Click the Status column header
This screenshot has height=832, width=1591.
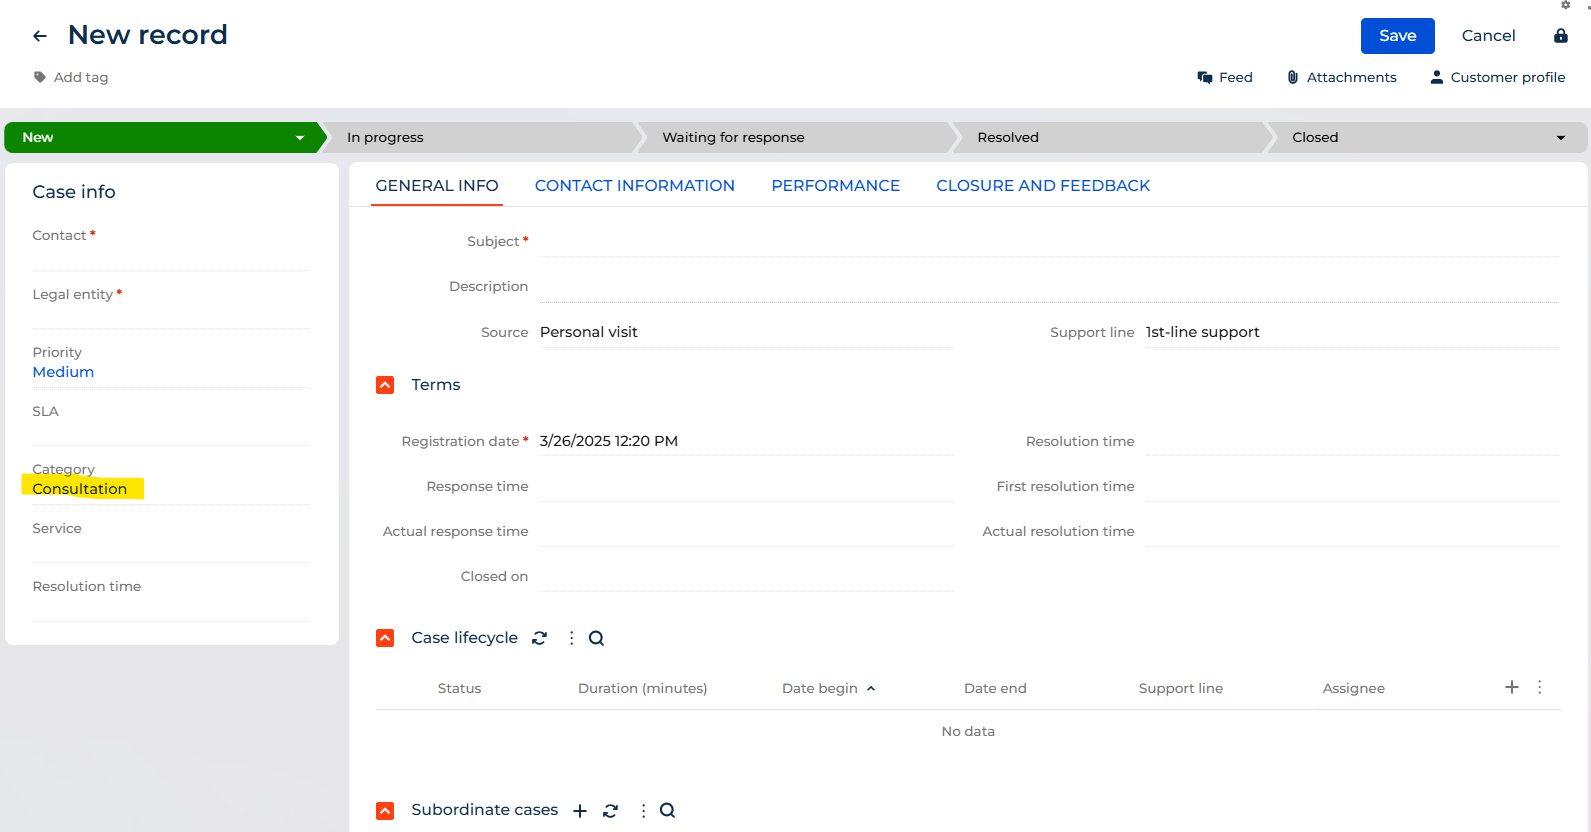(x=460, y=688)
